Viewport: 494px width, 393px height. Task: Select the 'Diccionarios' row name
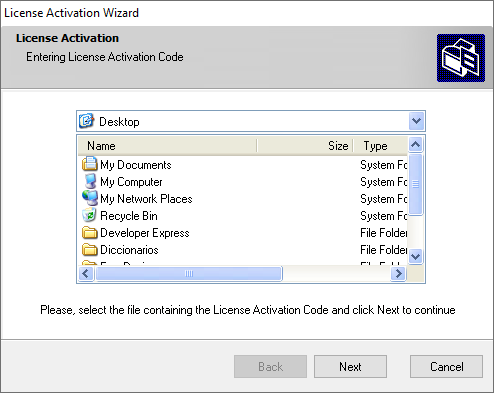point(129,250)
